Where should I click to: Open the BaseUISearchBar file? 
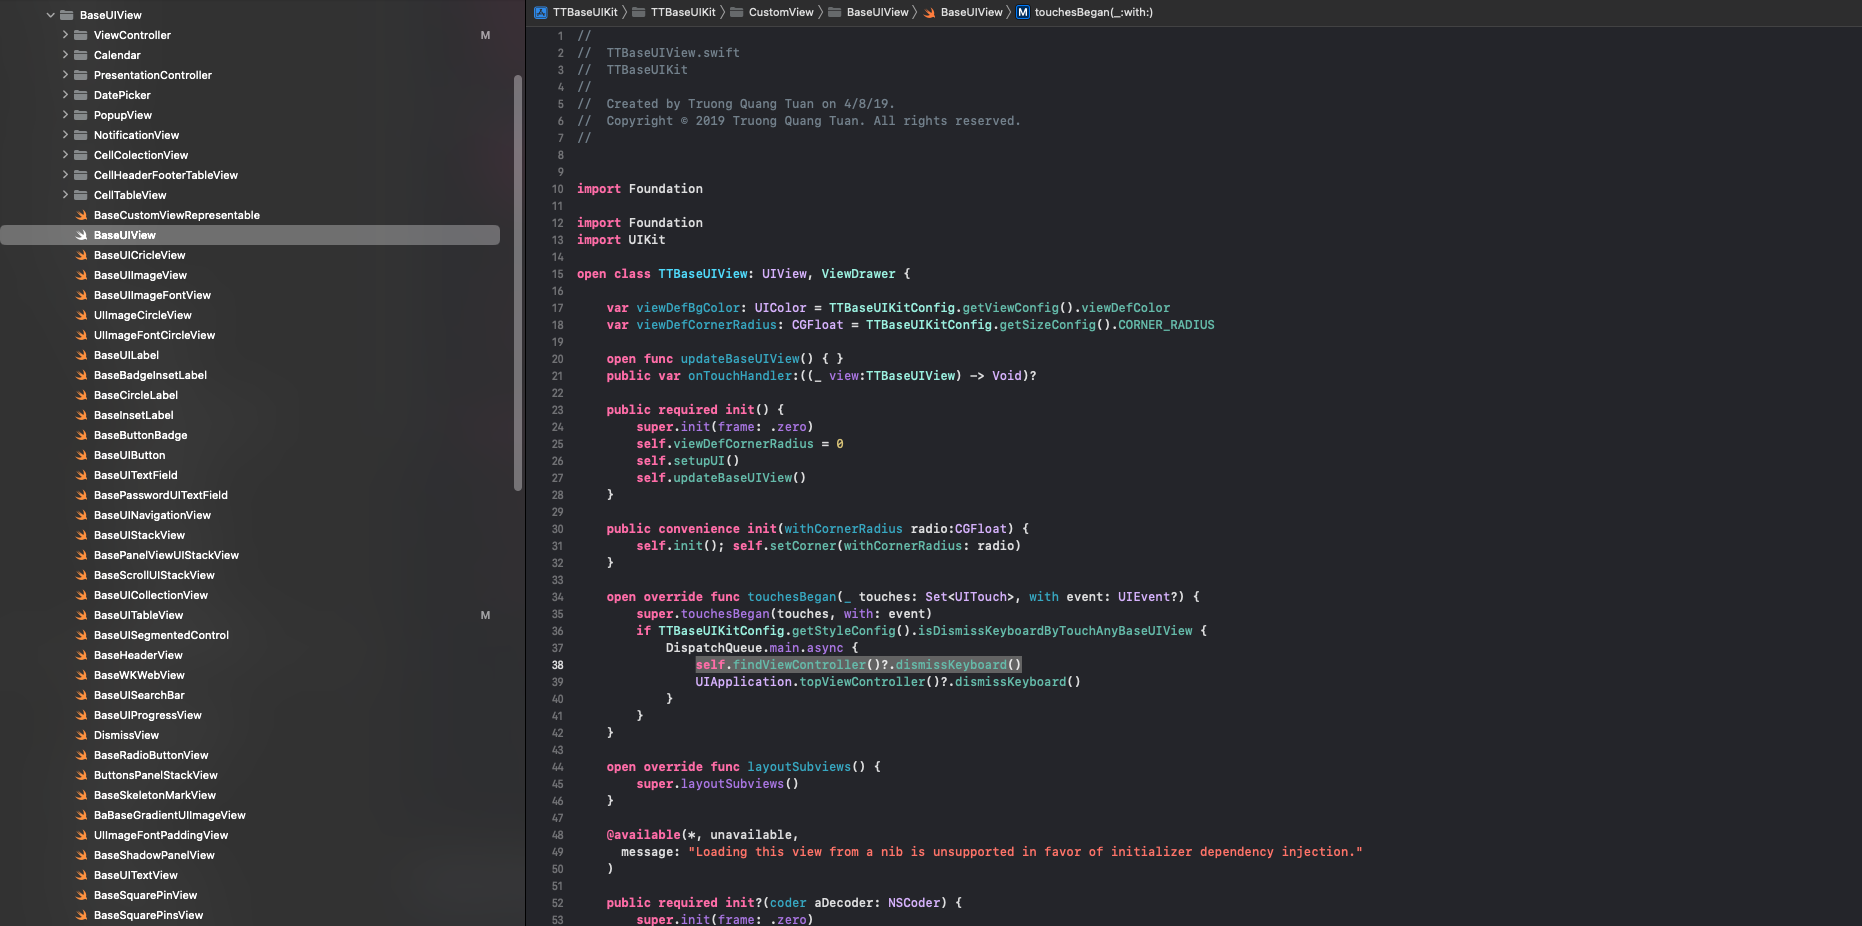[x=139, y=695]
